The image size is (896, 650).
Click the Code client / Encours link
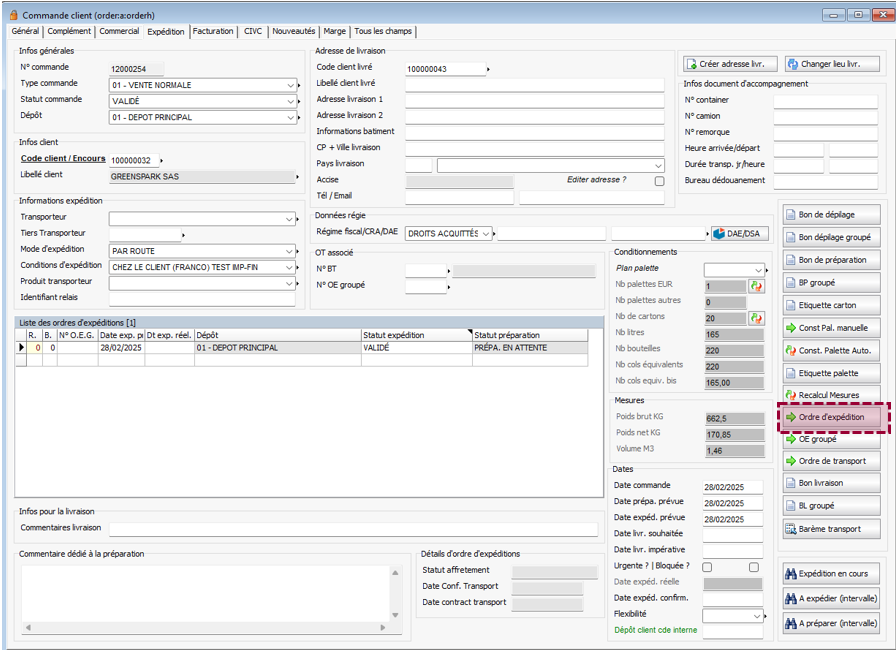63,160
